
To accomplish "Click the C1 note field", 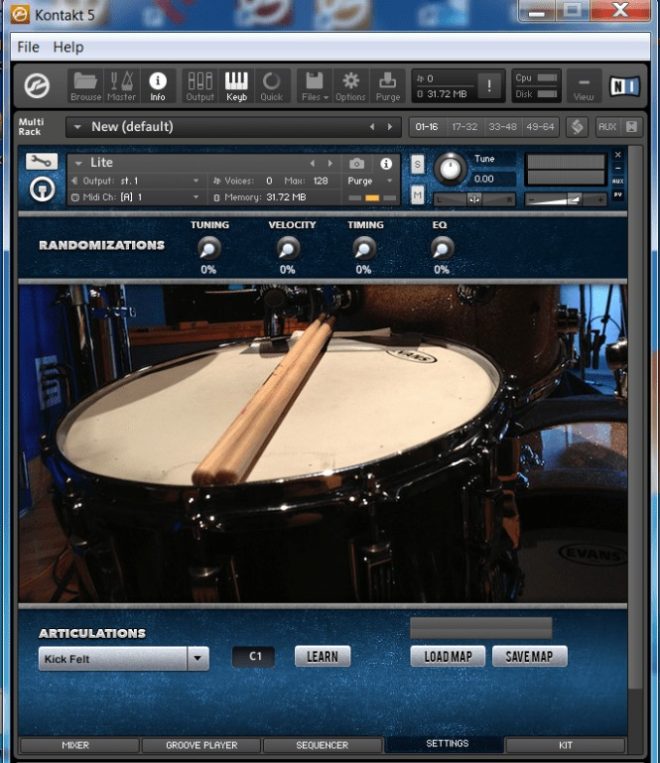I will click(x=254, y=656).
